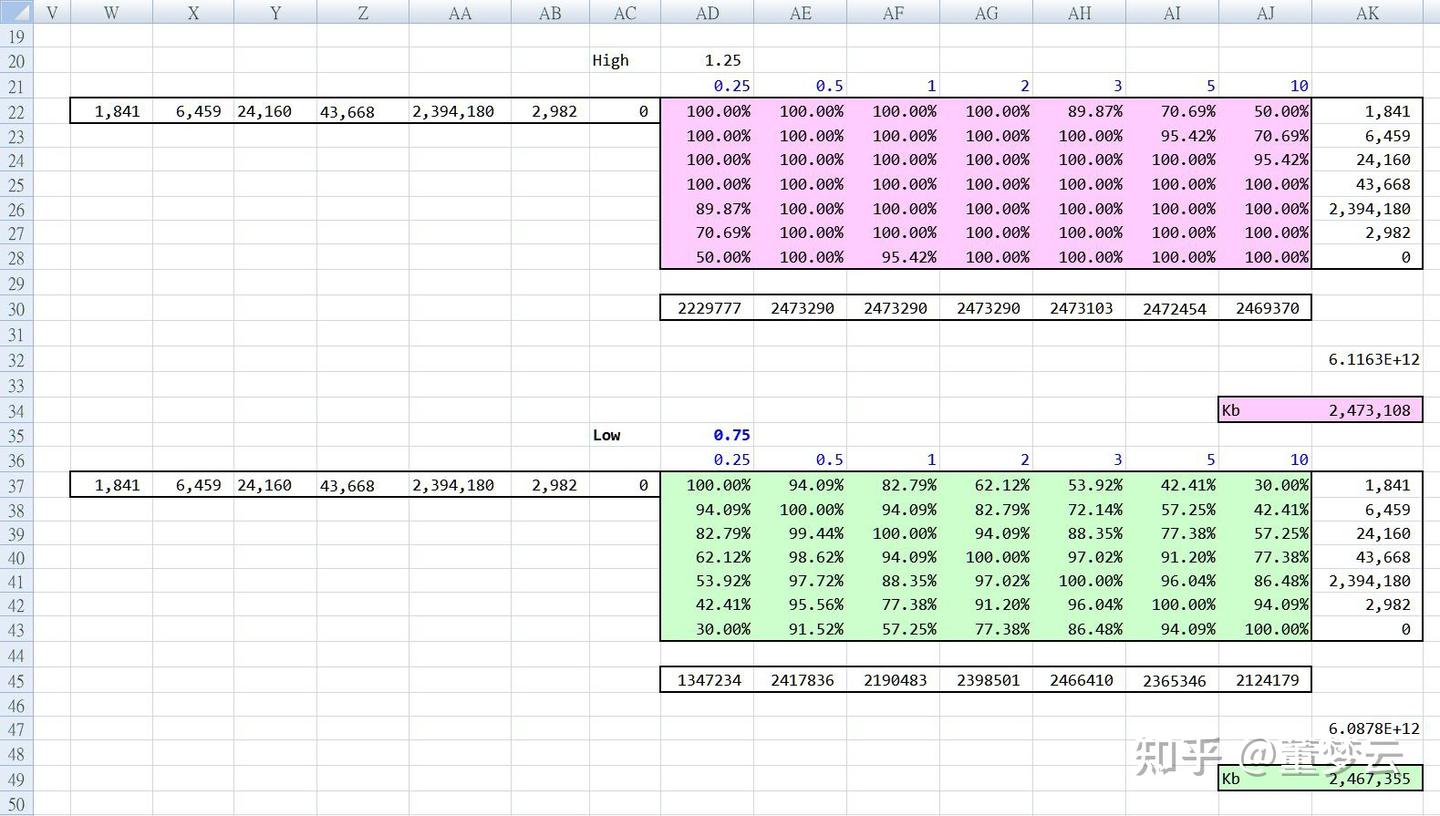Click cell AG37 showing 62.12%

click(x=986, y=485)
